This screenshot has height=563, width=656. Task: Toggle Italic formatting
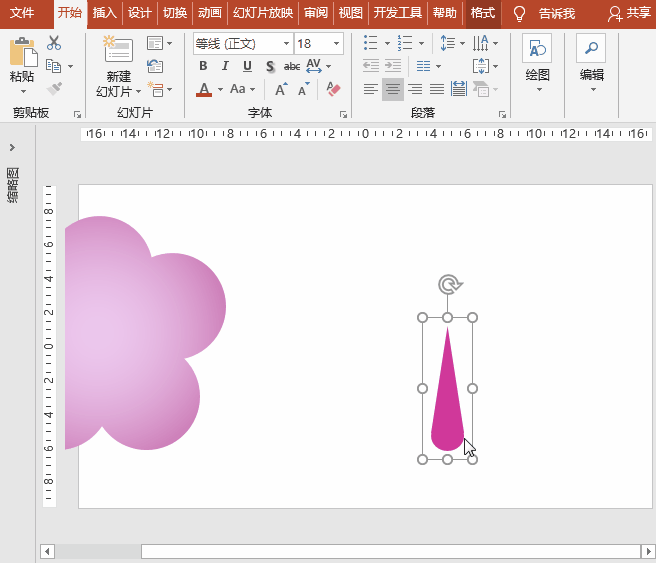(225, 67)
